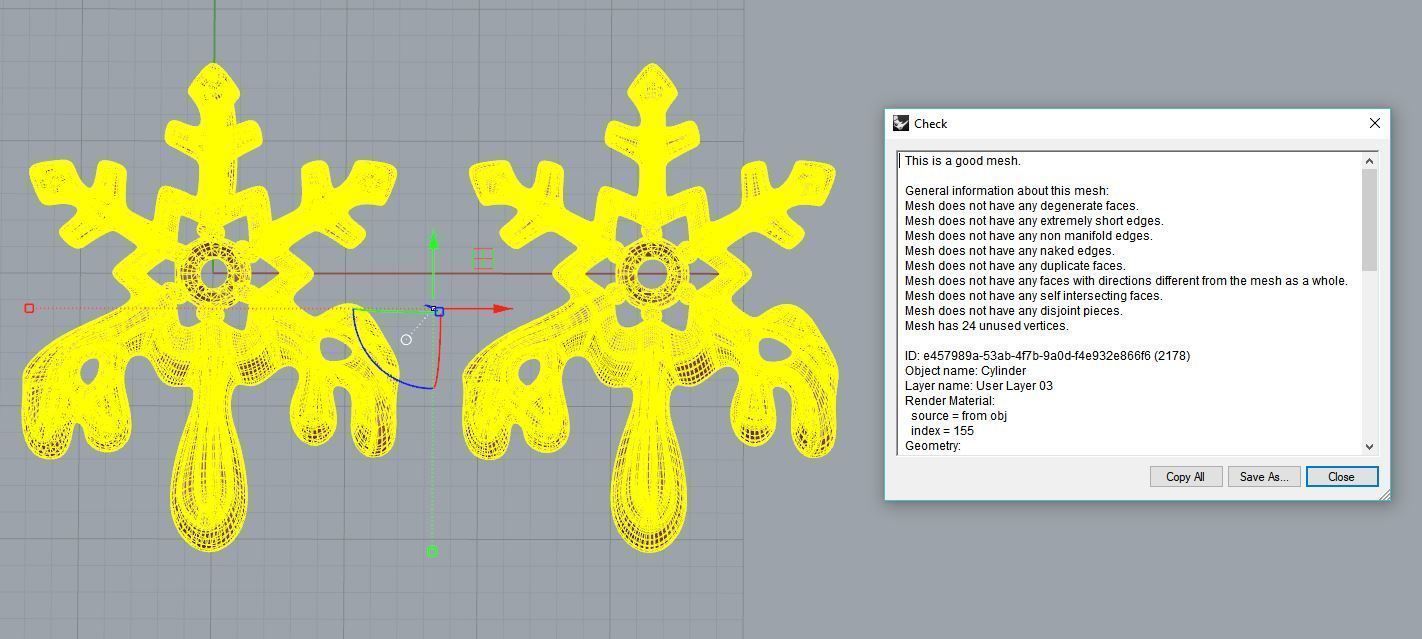Click the Copy All button

pos(1185,477)
